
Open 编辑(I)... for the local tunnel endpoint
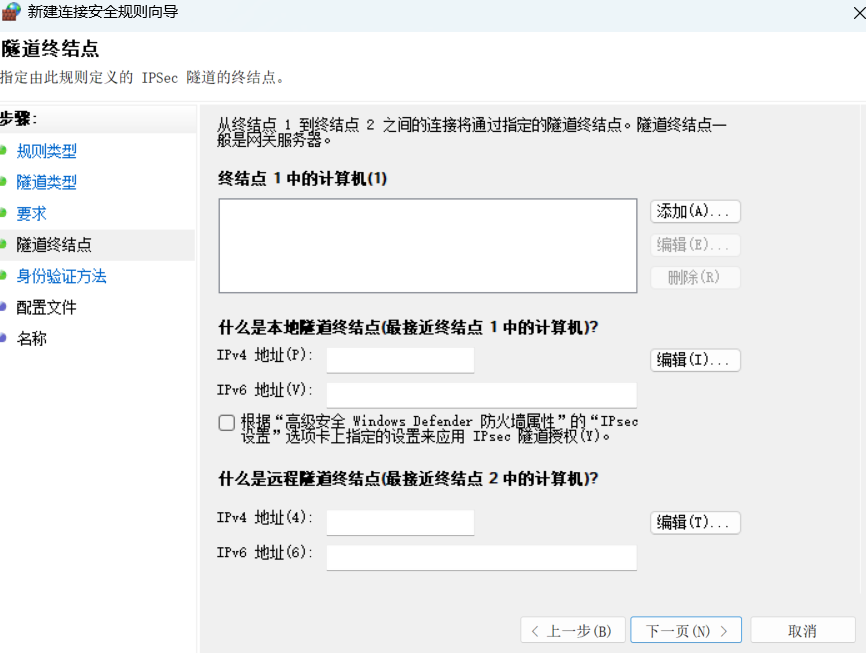[695, 360]
